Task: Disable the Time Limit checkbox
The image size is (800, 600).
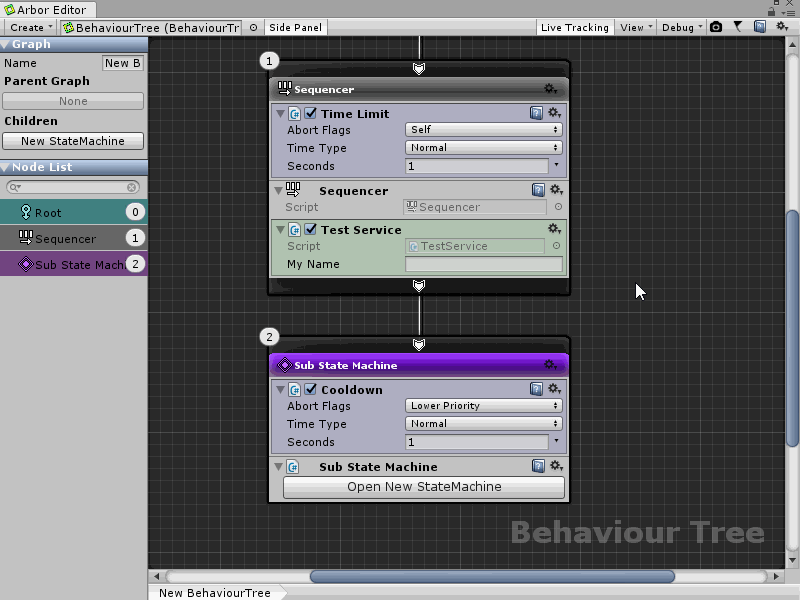Action: click(x=311, y=113)
